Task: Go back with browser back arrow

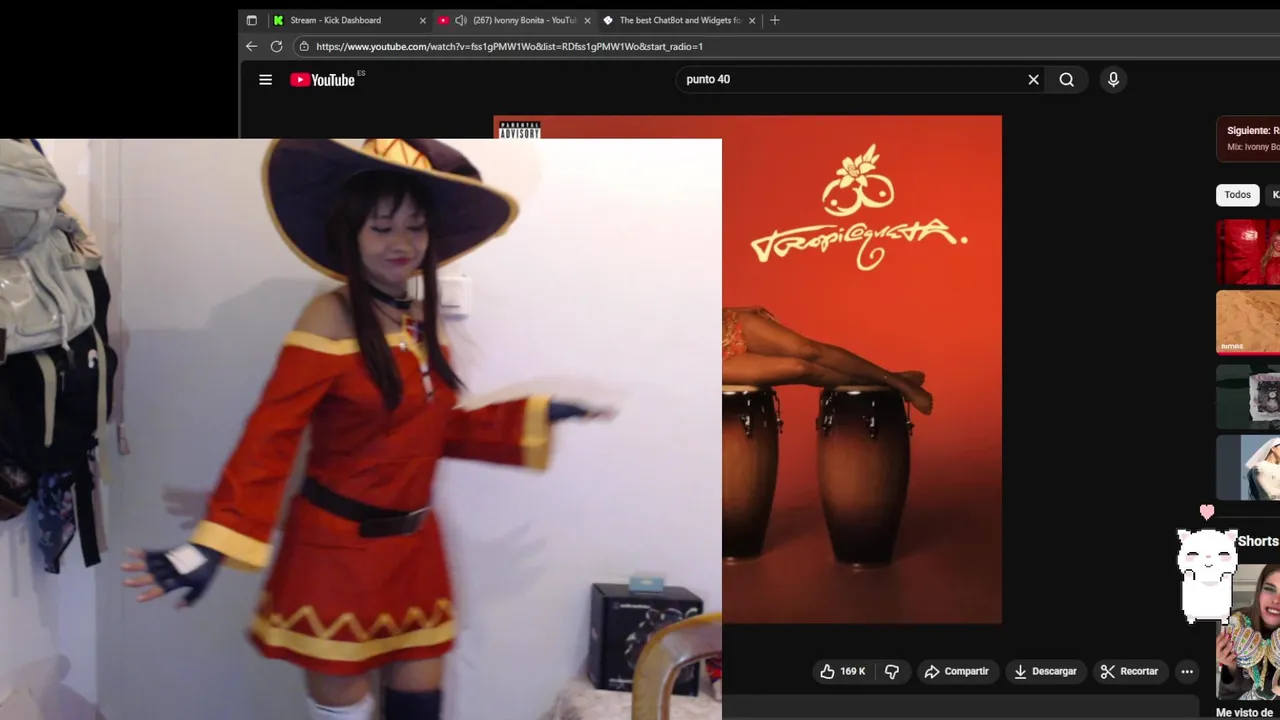Action: click(251, 46)
